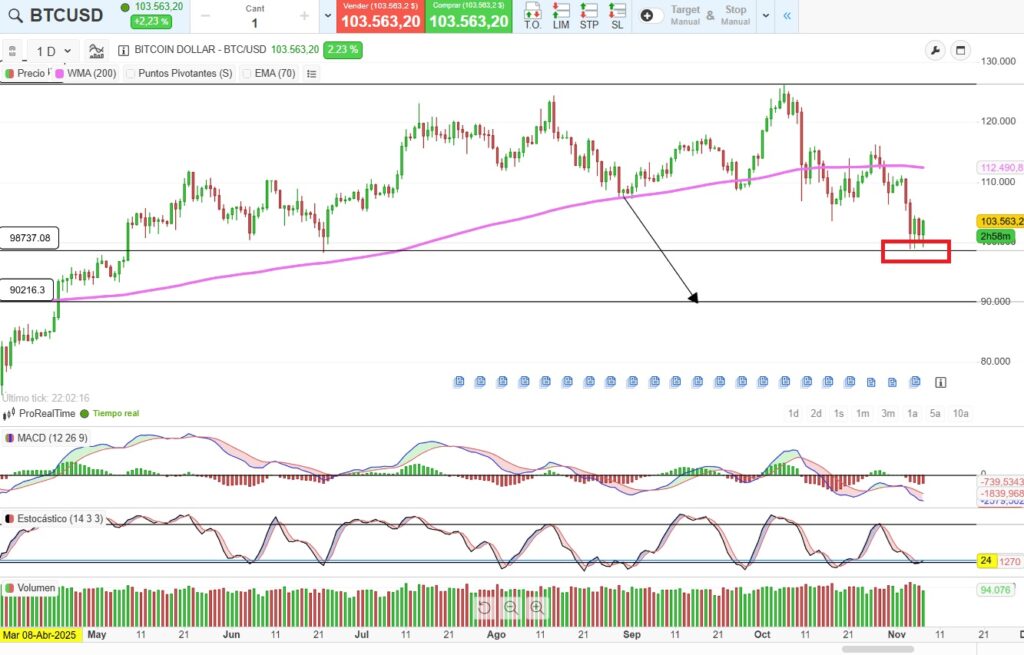The width and height of the screenshot is (1024, 655).
Task: Open the undo arrow icon above volume panel
Action: [x=485, y=607]
